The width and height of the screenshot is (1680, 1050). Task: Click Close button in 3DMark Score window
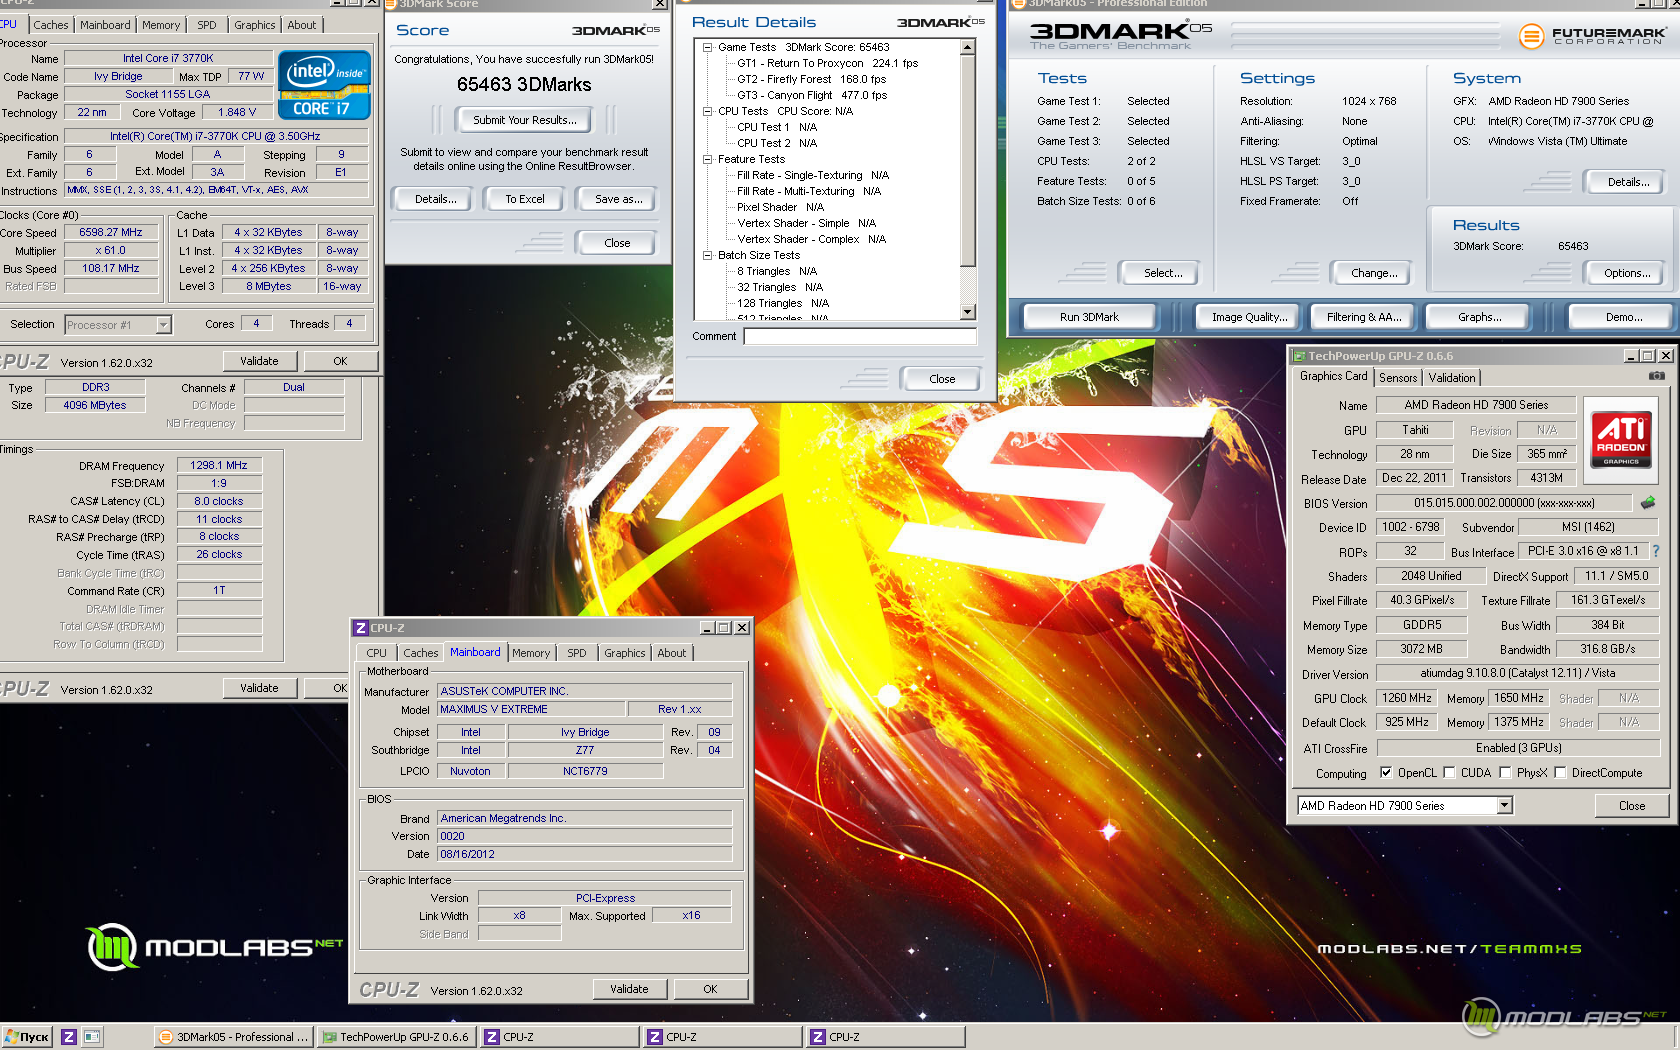[x=617, y=243]
